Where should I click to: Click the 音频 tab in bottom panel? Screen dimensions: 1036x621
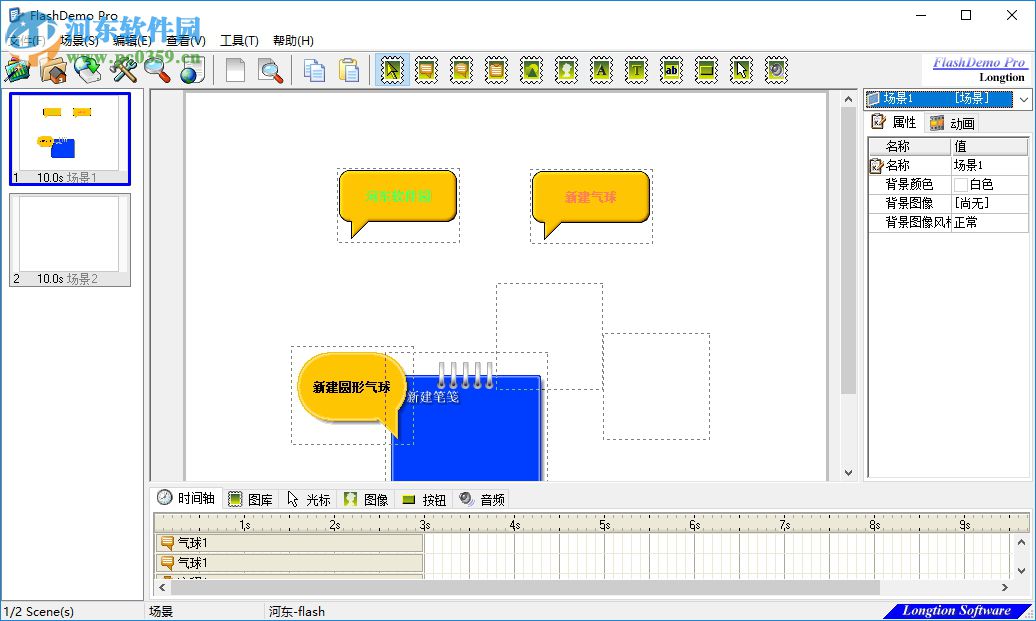click(x=489, y=498)
